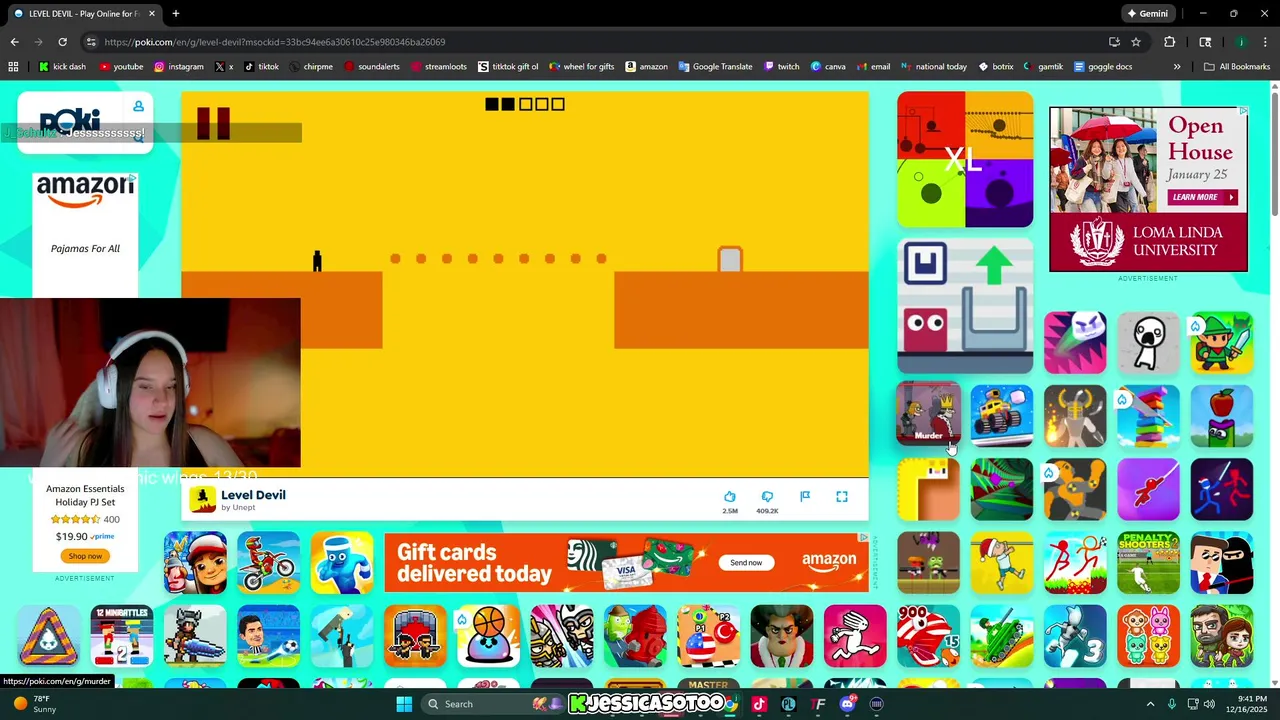
Task: Open the Subway Surfers game thumbnail
Action: (195, 563)
